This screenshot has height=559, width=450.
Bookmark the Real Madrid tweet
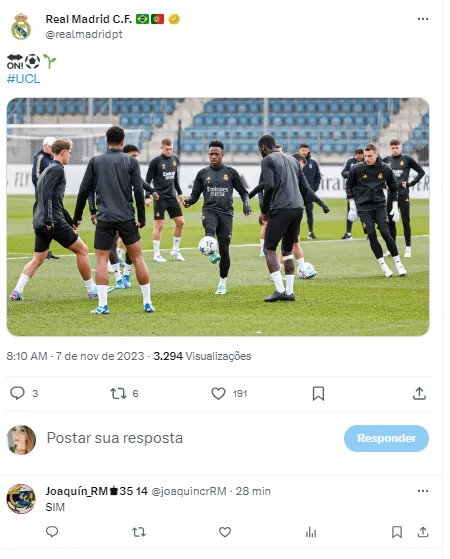click(318, 394)
